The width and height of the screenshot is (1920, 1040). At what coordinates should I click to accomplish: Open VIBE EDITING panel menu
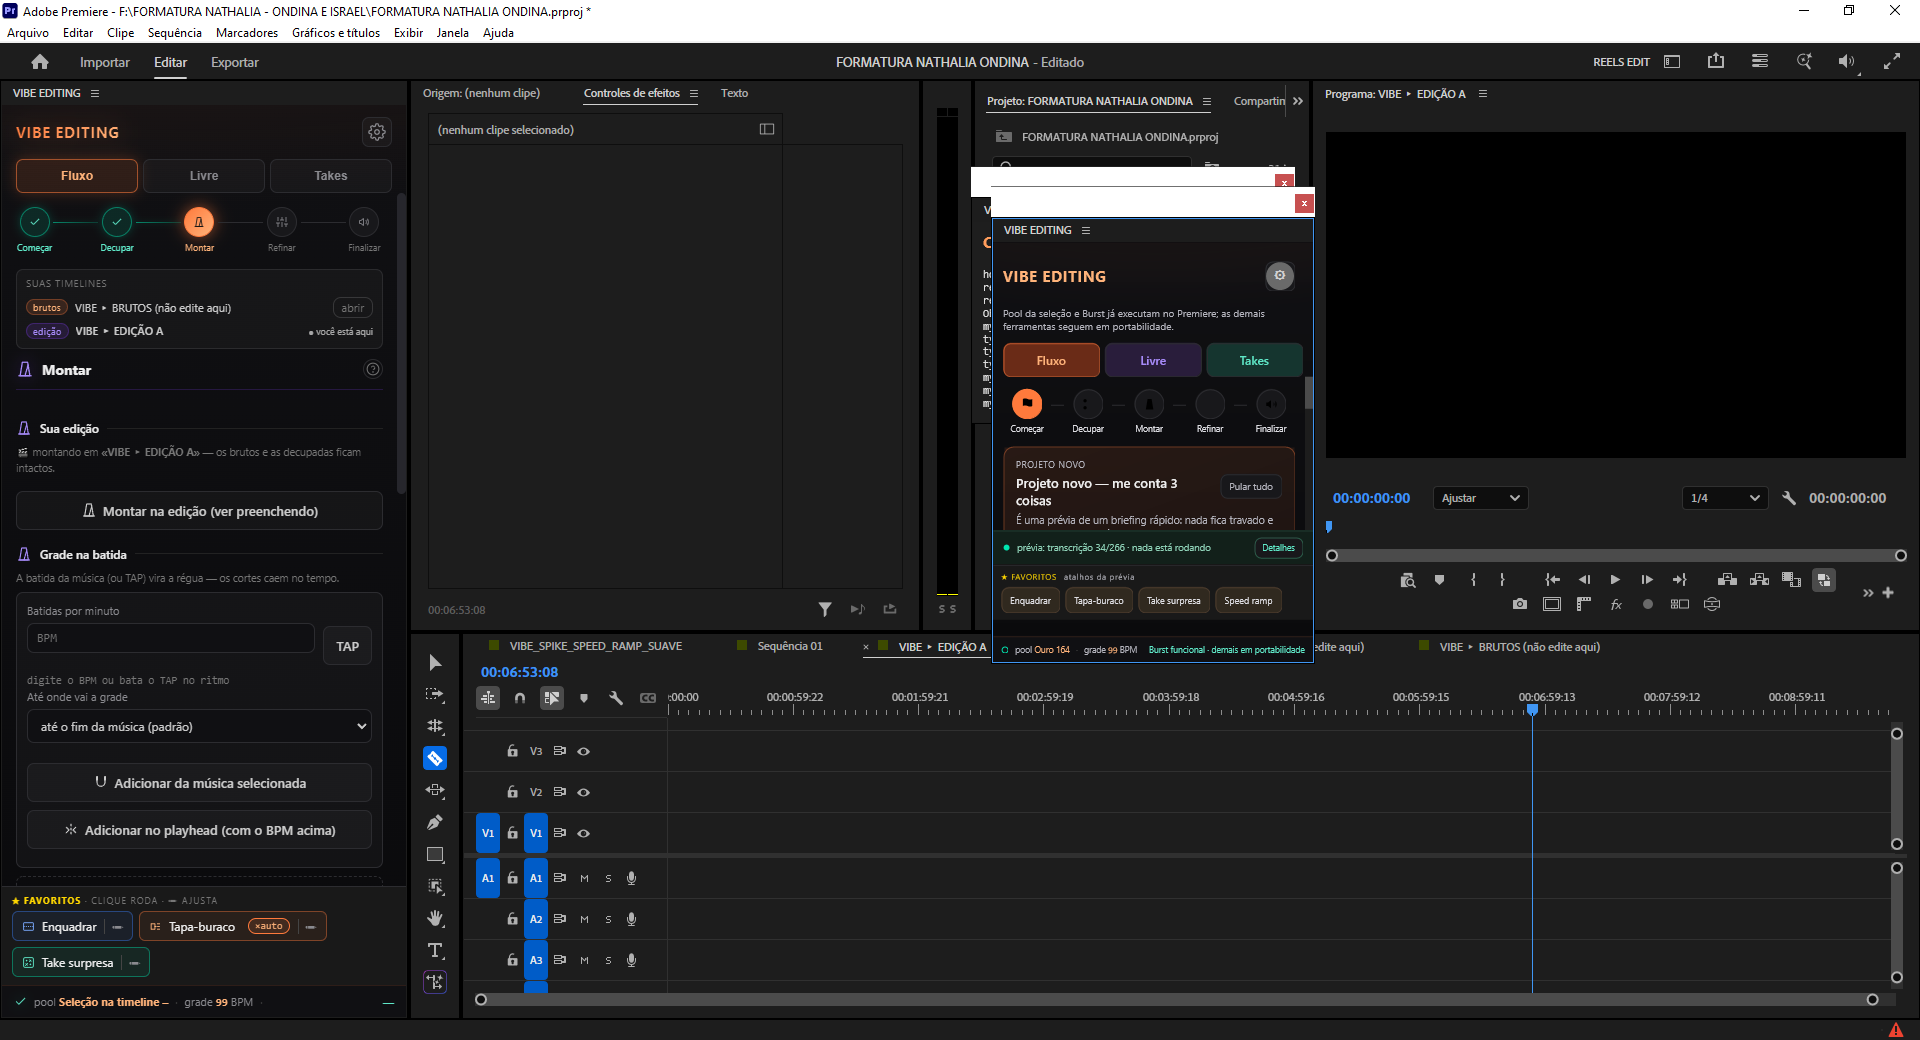click(95, 93)
